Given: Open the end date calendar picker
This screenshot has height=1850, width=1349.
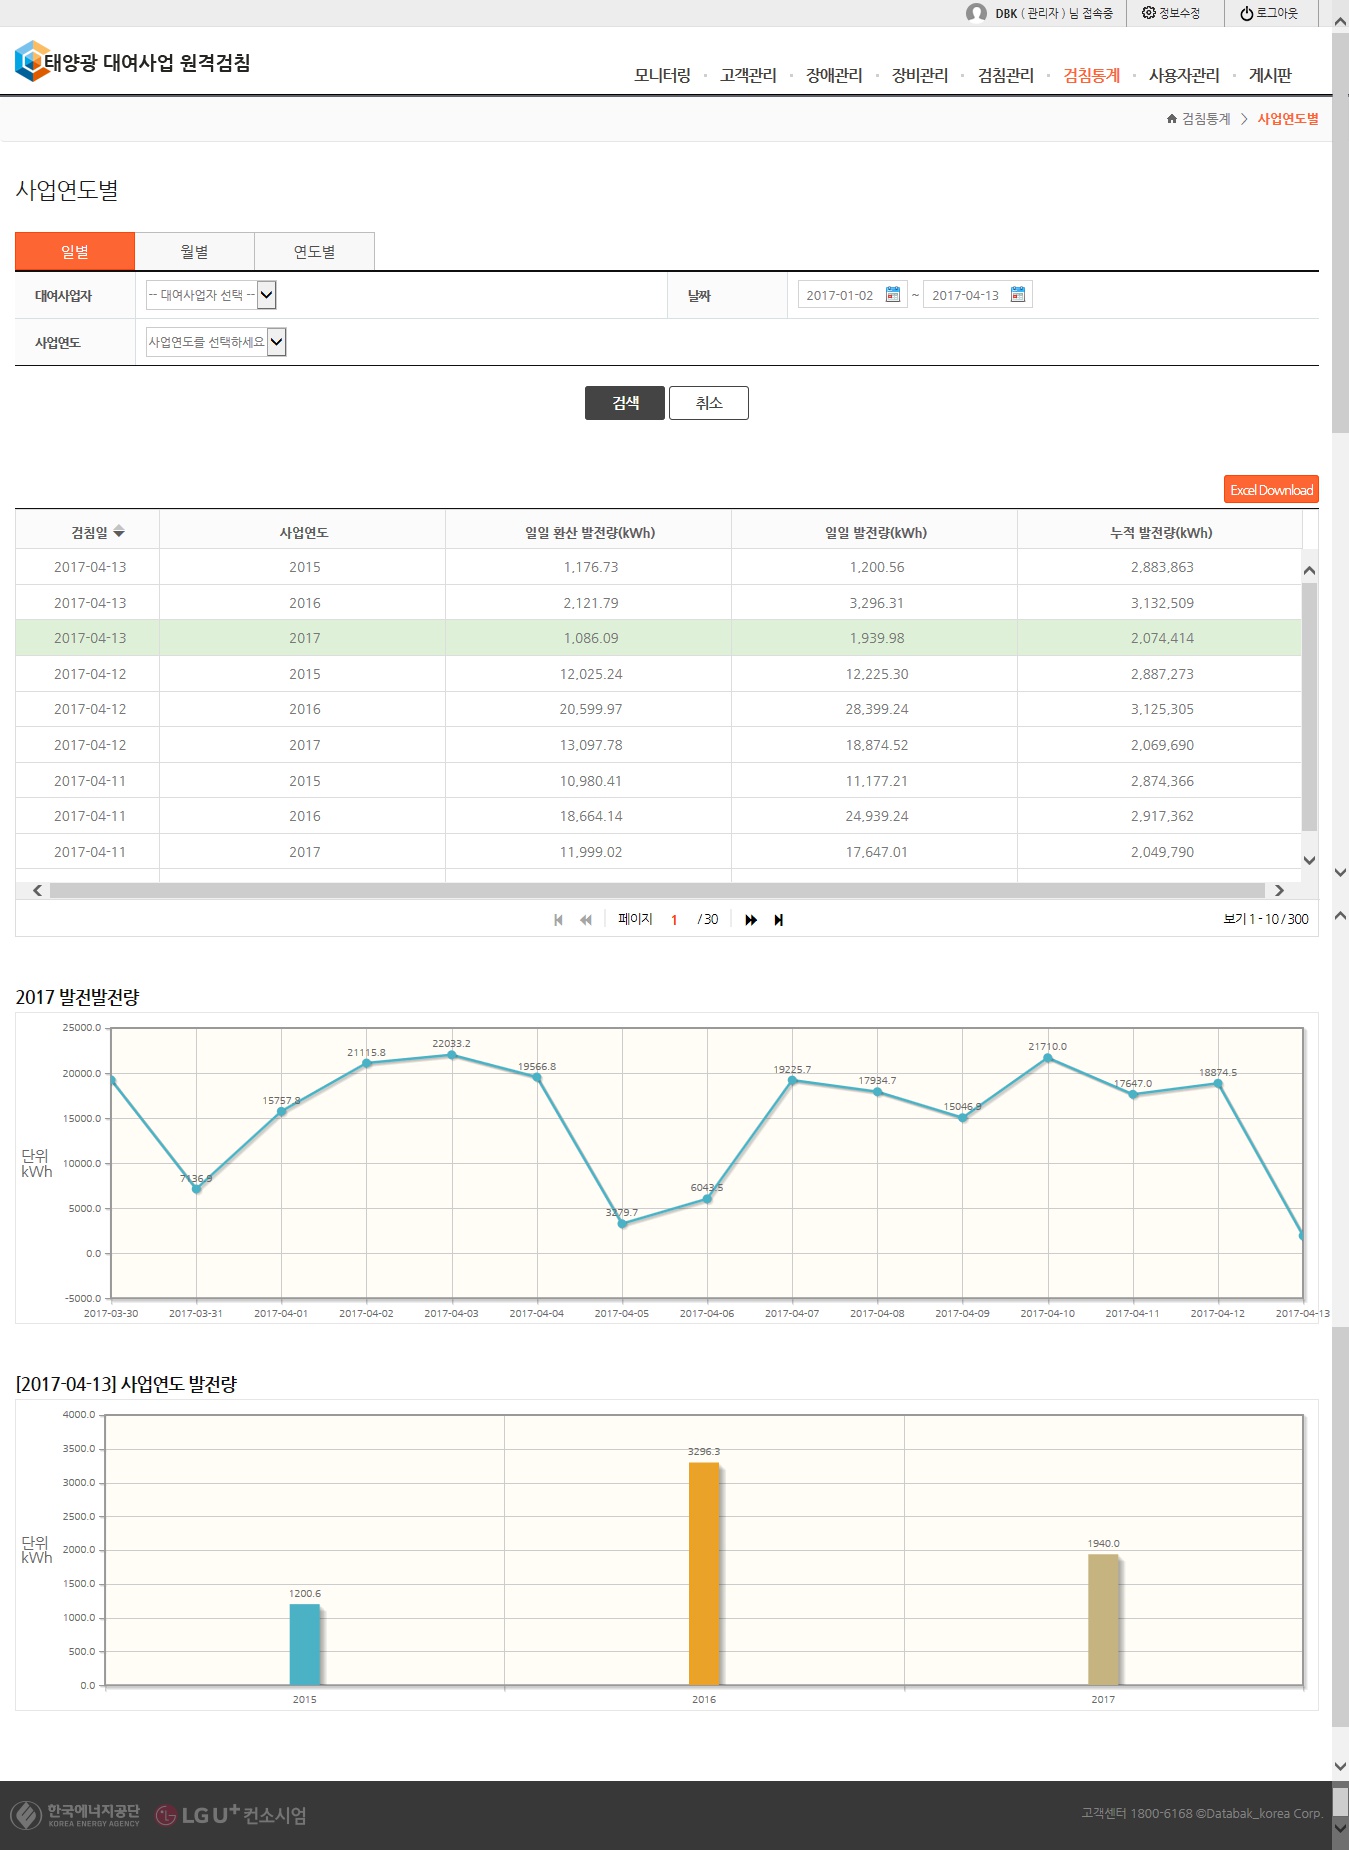Looking at the screenshot, I should tap(1018, 294).
